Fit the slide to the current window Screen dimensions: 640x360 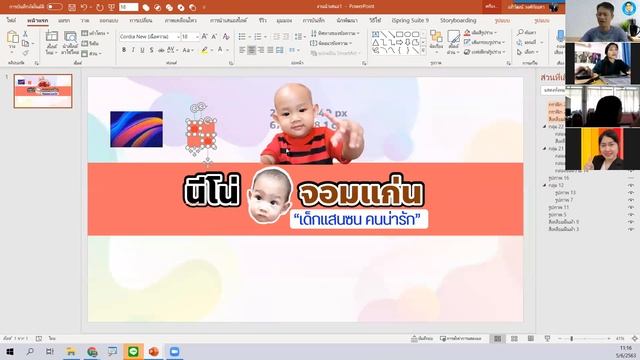[634, 339]
